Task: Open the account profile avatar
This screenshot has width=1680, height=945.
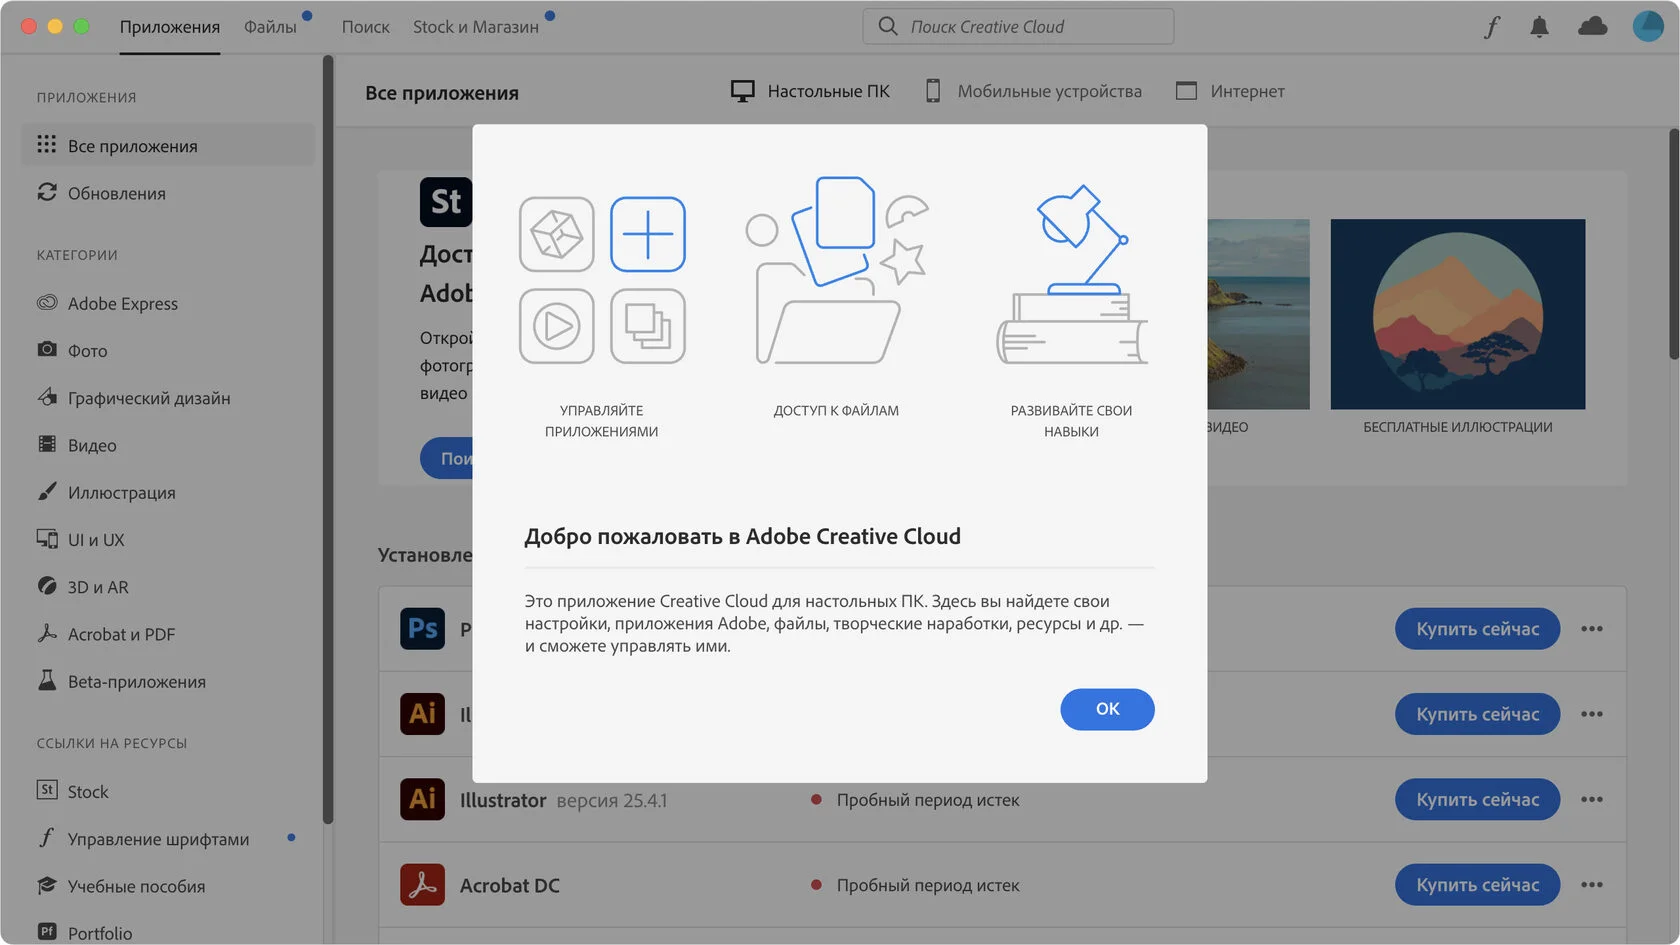Action: click(x=1648, y=26)
